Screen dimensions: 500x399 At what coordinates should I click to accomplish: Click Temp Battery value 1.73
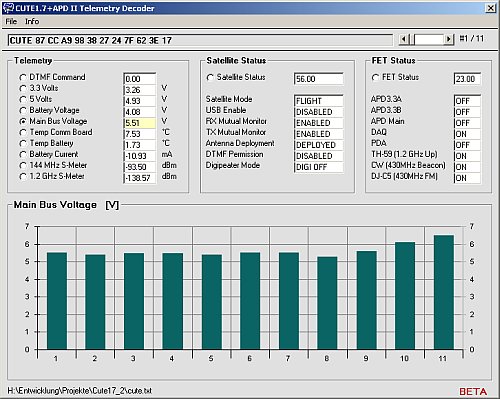click(x=140, y=145)
